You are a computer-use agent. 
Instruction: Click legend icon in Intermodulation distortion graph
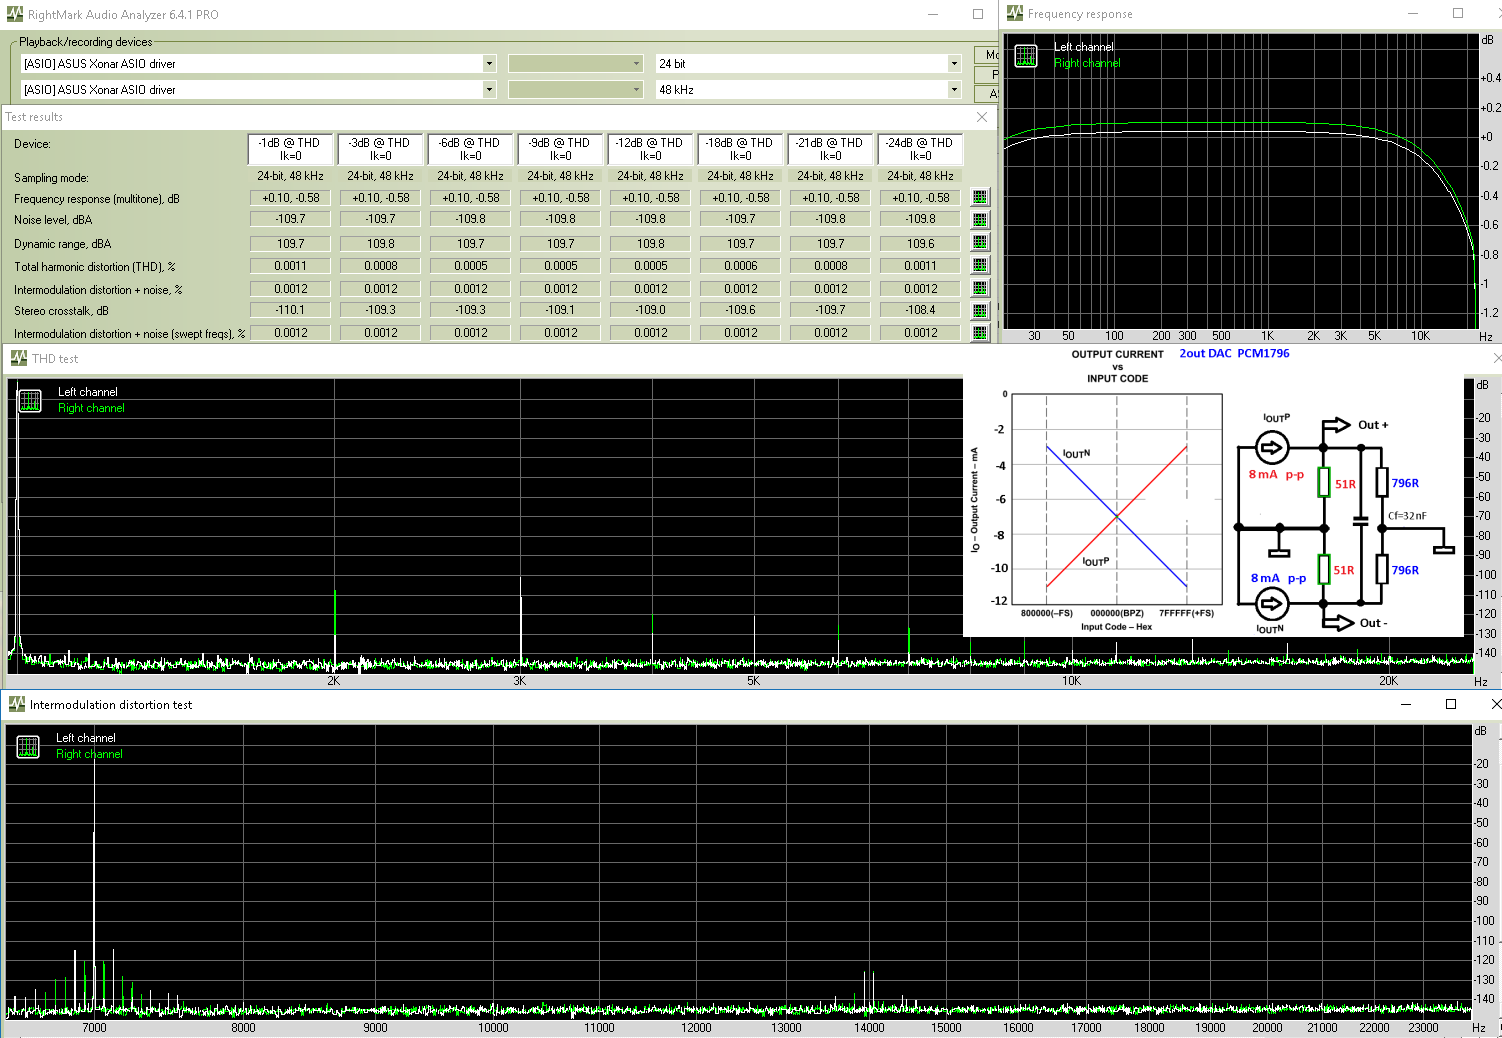click(x=28, y=747)
